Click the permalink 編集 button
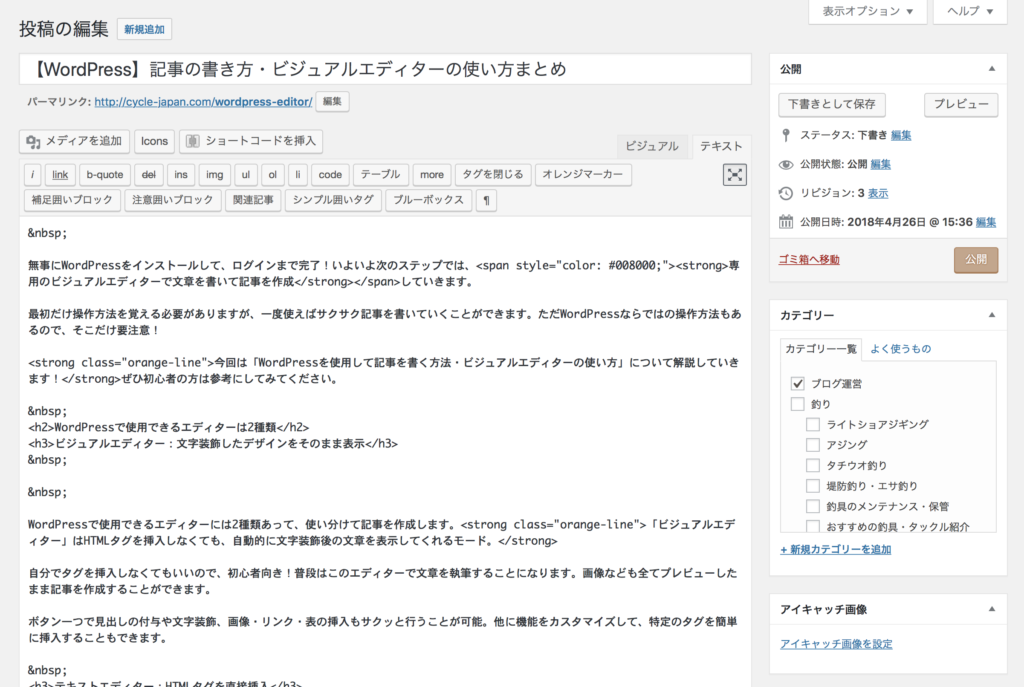Screen dimensions: 1024x687 click(x=332, y=102)
